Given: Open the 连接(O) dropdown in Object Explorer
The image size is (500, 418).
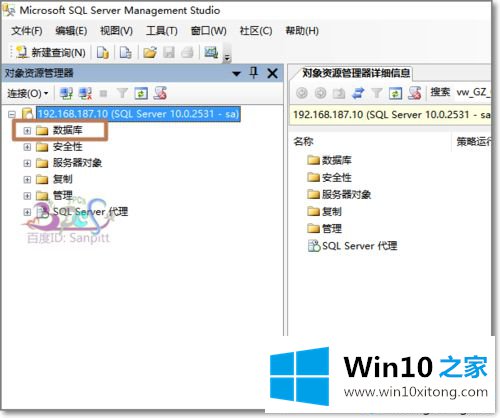Looking at the screenshot, I should click(28, 94).
